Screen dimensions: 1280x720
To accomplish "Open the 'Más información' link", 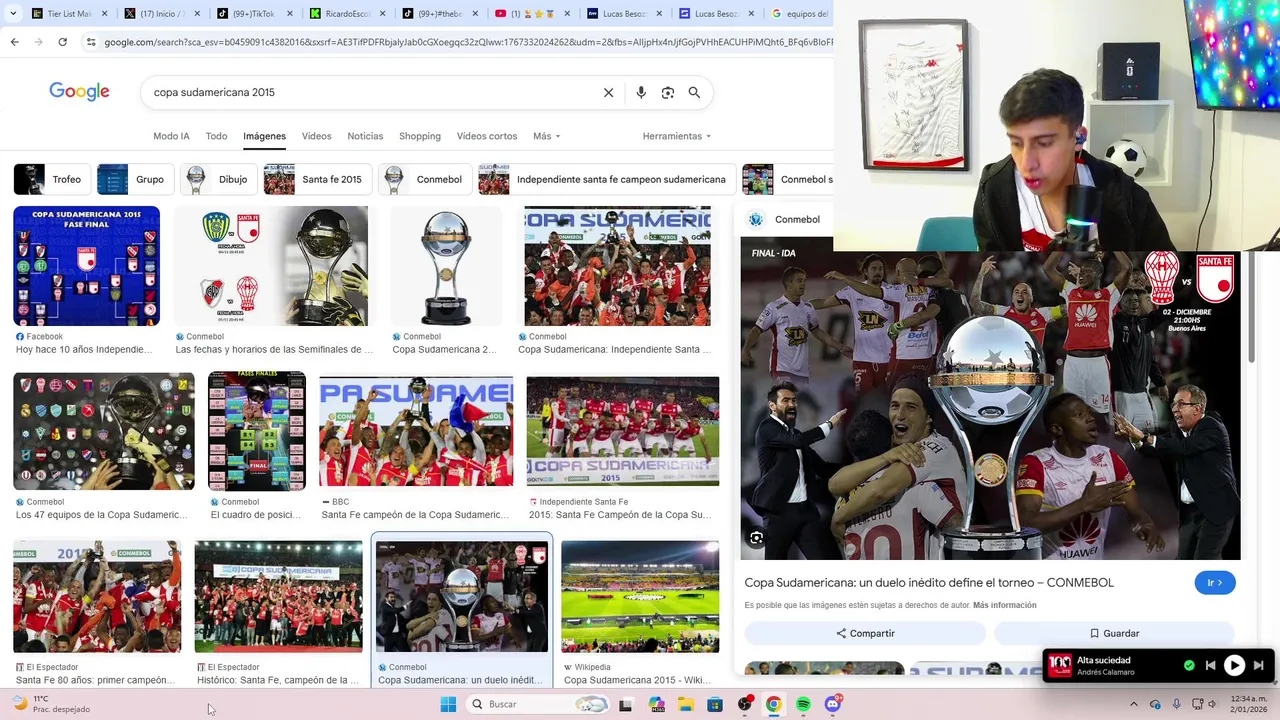I will tap(1004, 605).
